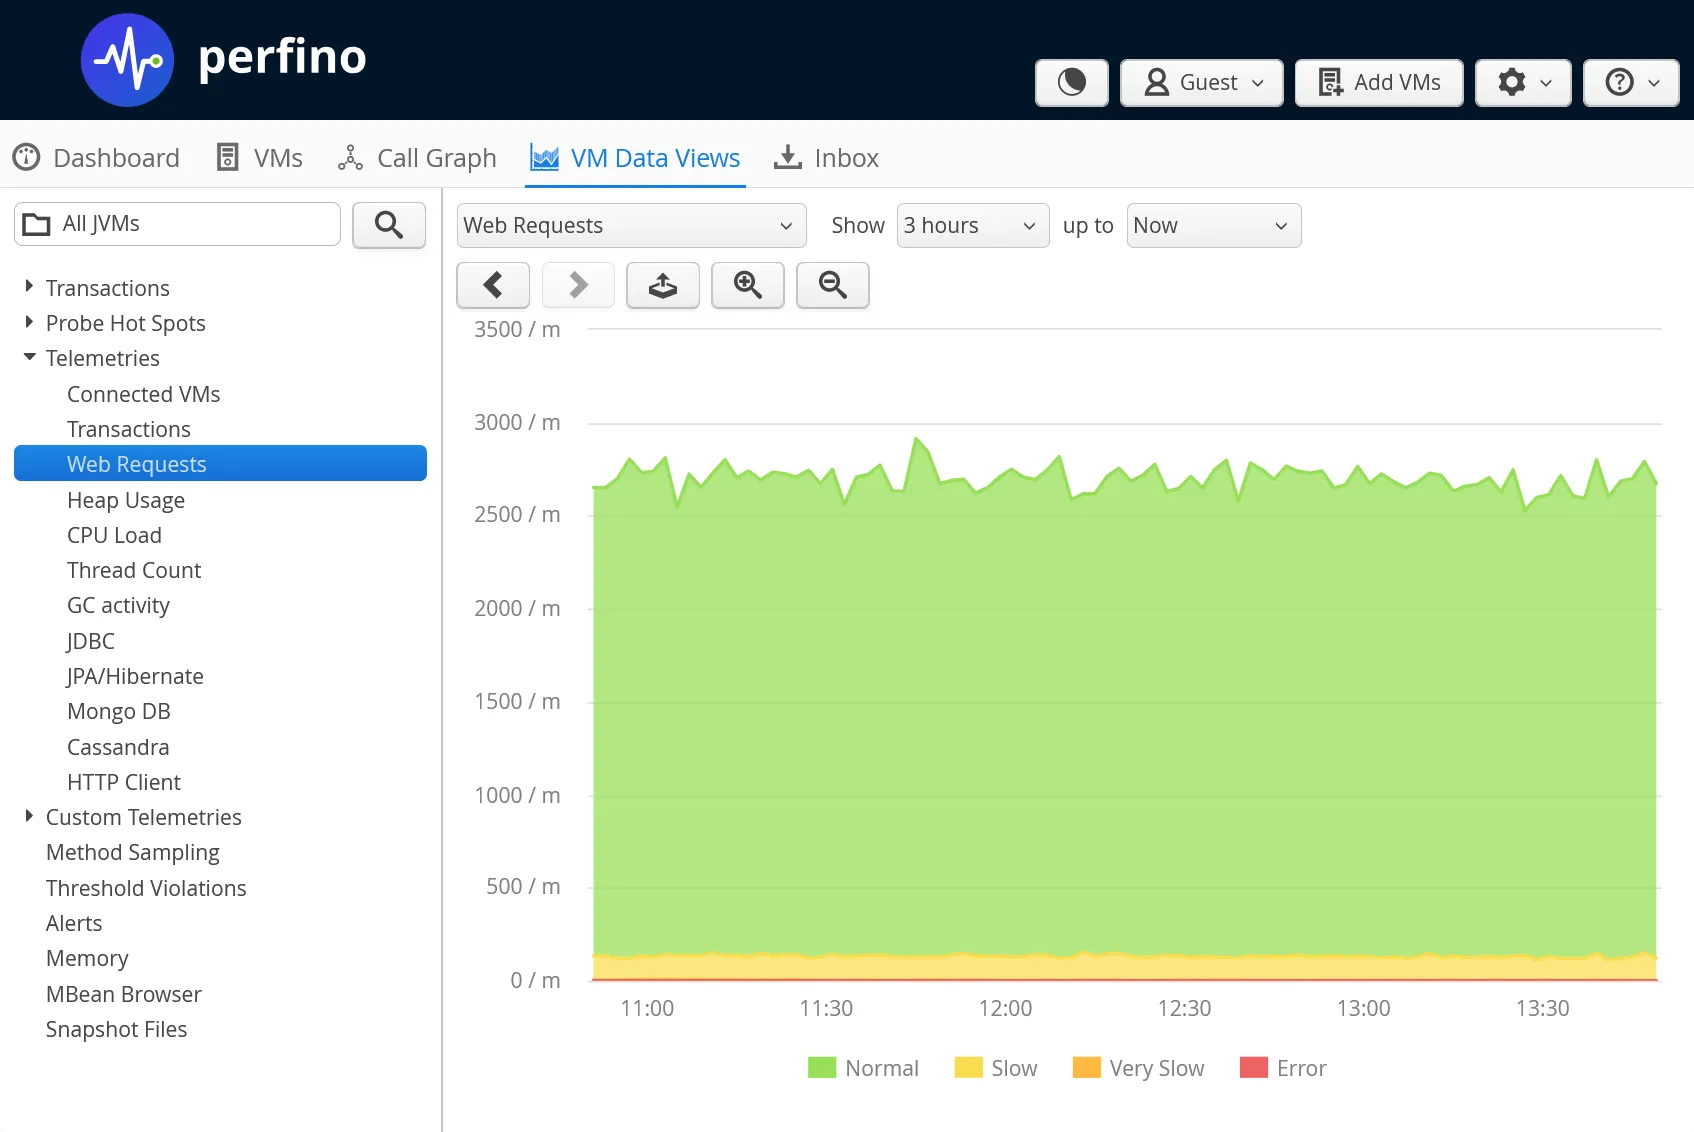Open the settings gear menu
The height and width of the screenshot is (1132, 1694).
(x=1522, y=82)
